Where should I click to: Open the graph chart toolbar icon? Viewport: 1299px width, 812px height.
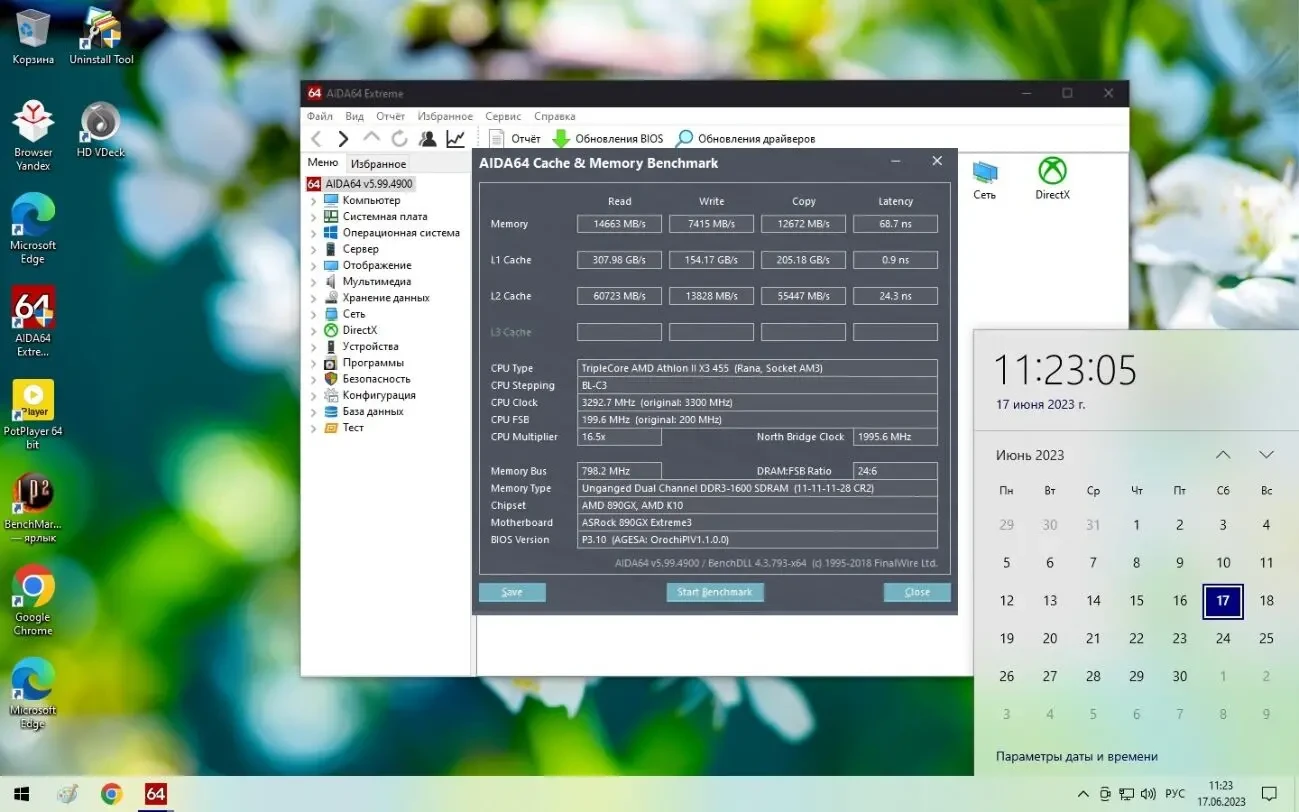tap(455, 139)
